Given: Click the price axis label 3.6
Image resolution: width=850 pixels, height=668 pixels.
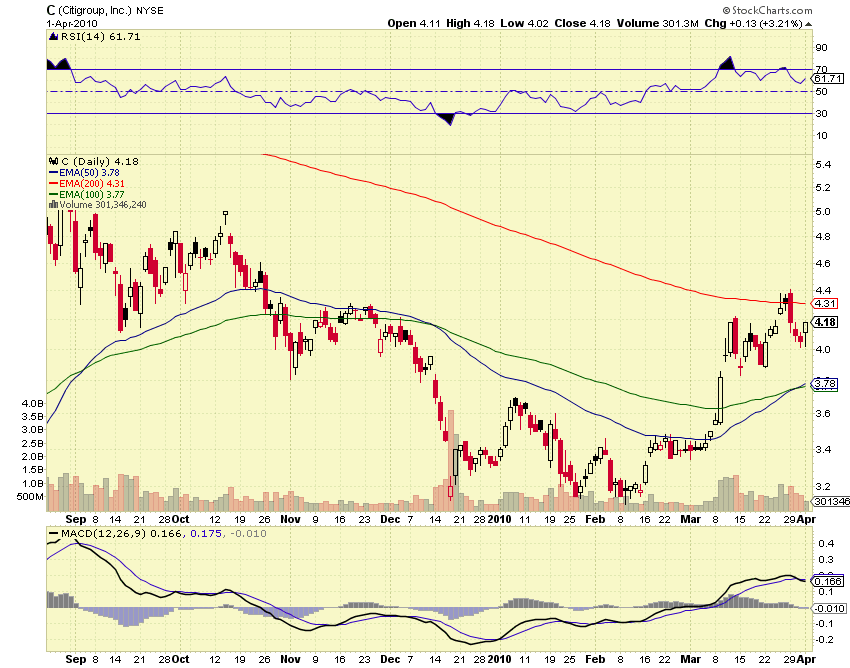Looking at the screenshot, I should [x=822, y=414].
